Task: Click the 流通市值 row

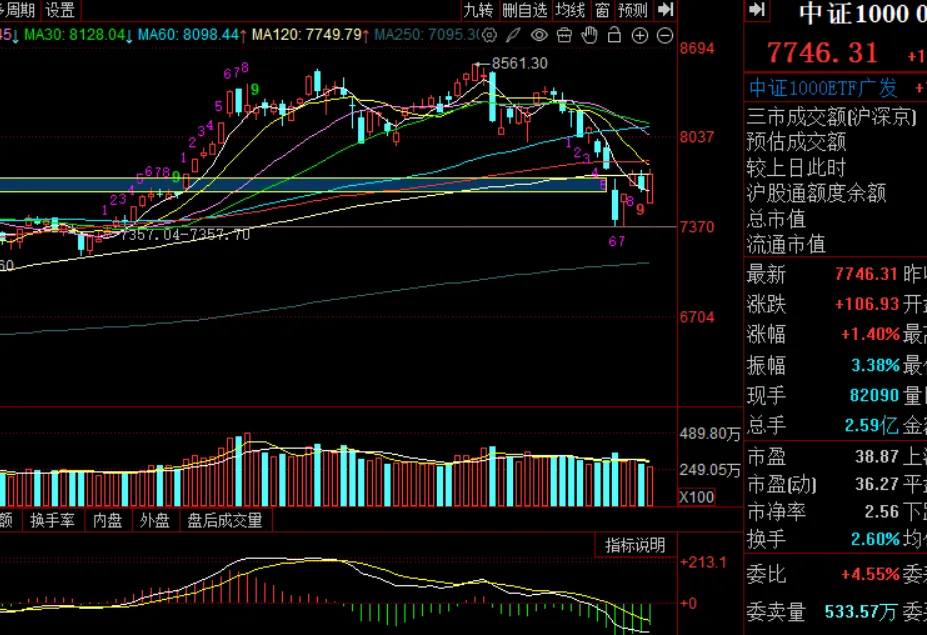Action: point(786,244)
